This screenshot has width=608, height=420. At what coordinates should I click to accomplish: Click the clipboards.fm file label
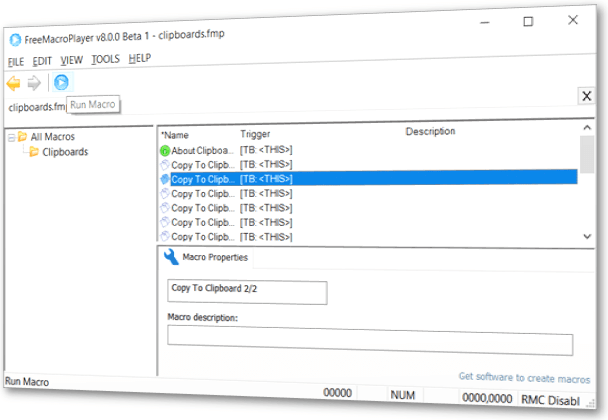(x=37, y=107)
